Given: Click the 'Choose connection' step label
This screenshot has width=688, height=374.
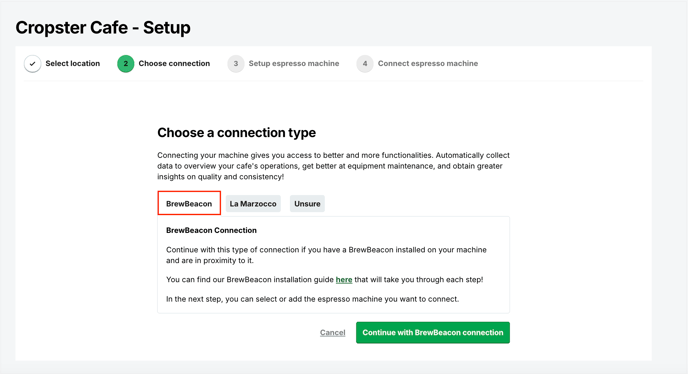Looking at the screenshot, I should pos(174,63).
